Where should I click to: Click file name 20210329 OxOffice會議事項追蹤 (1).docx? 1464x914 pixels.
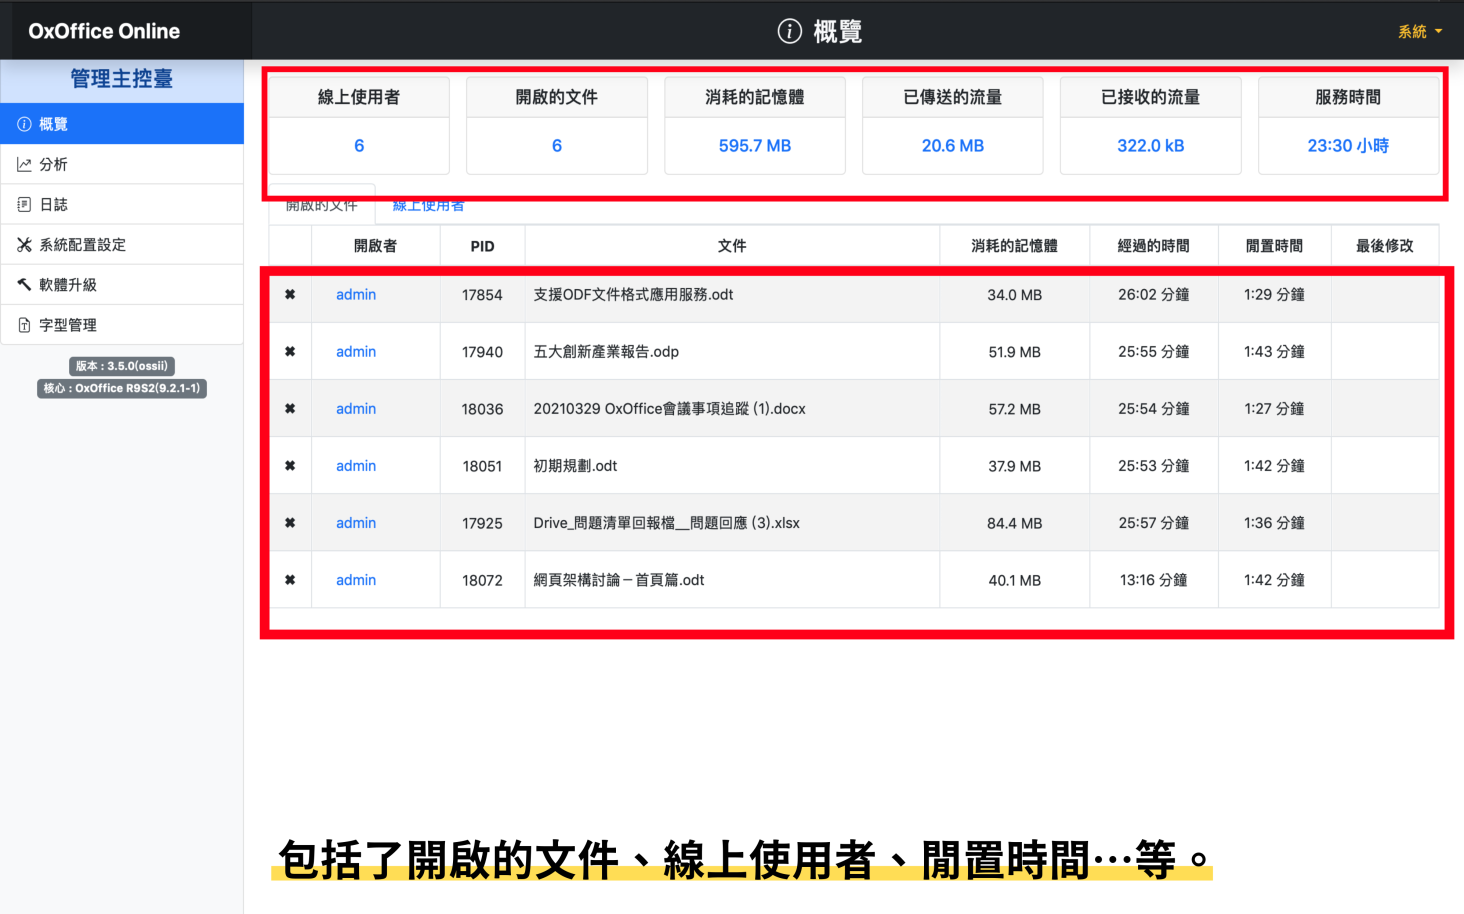click(x=669, y=409)
